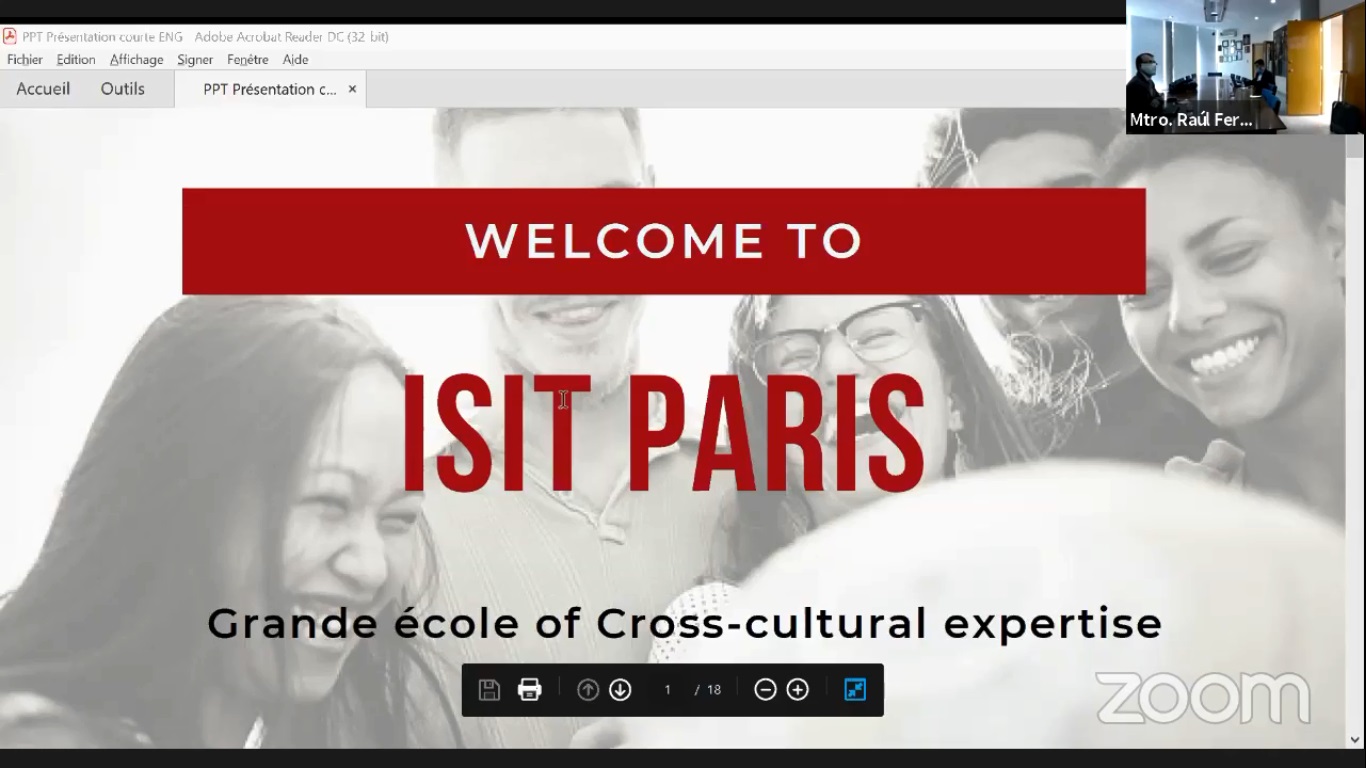This screenshot has width=1366, height=768.
Task: Open the Edition menu
Action: click(76, 60)
